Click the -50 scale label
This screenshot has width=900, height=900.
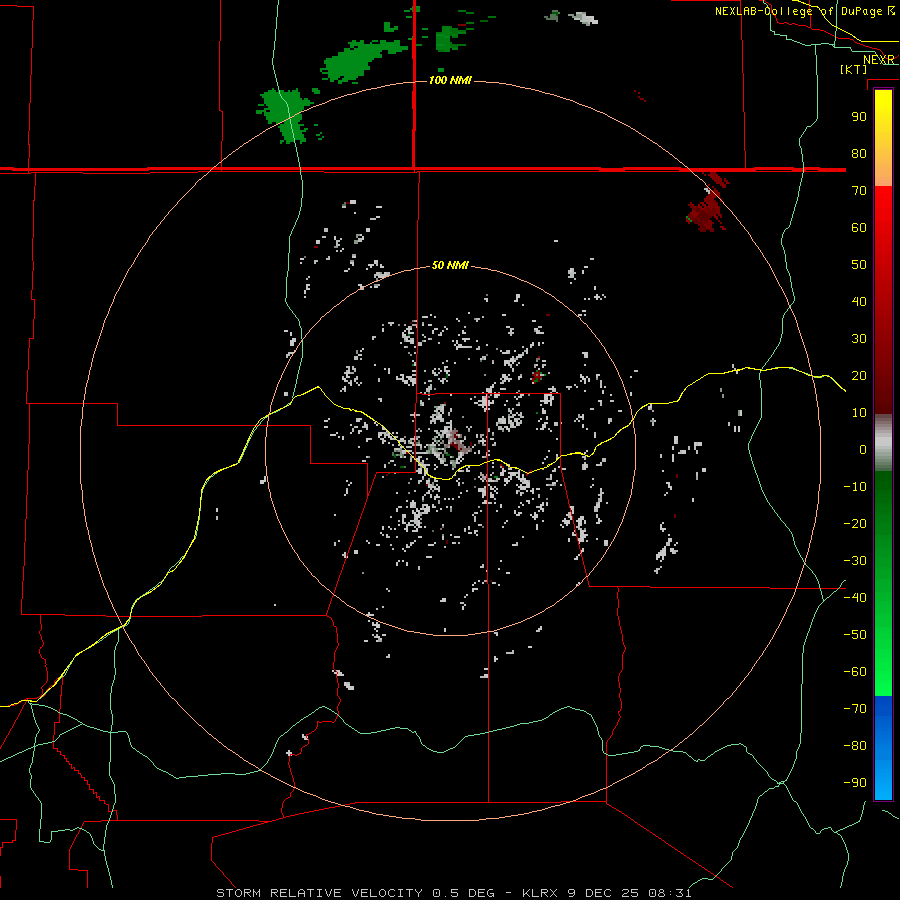(855, 635)
